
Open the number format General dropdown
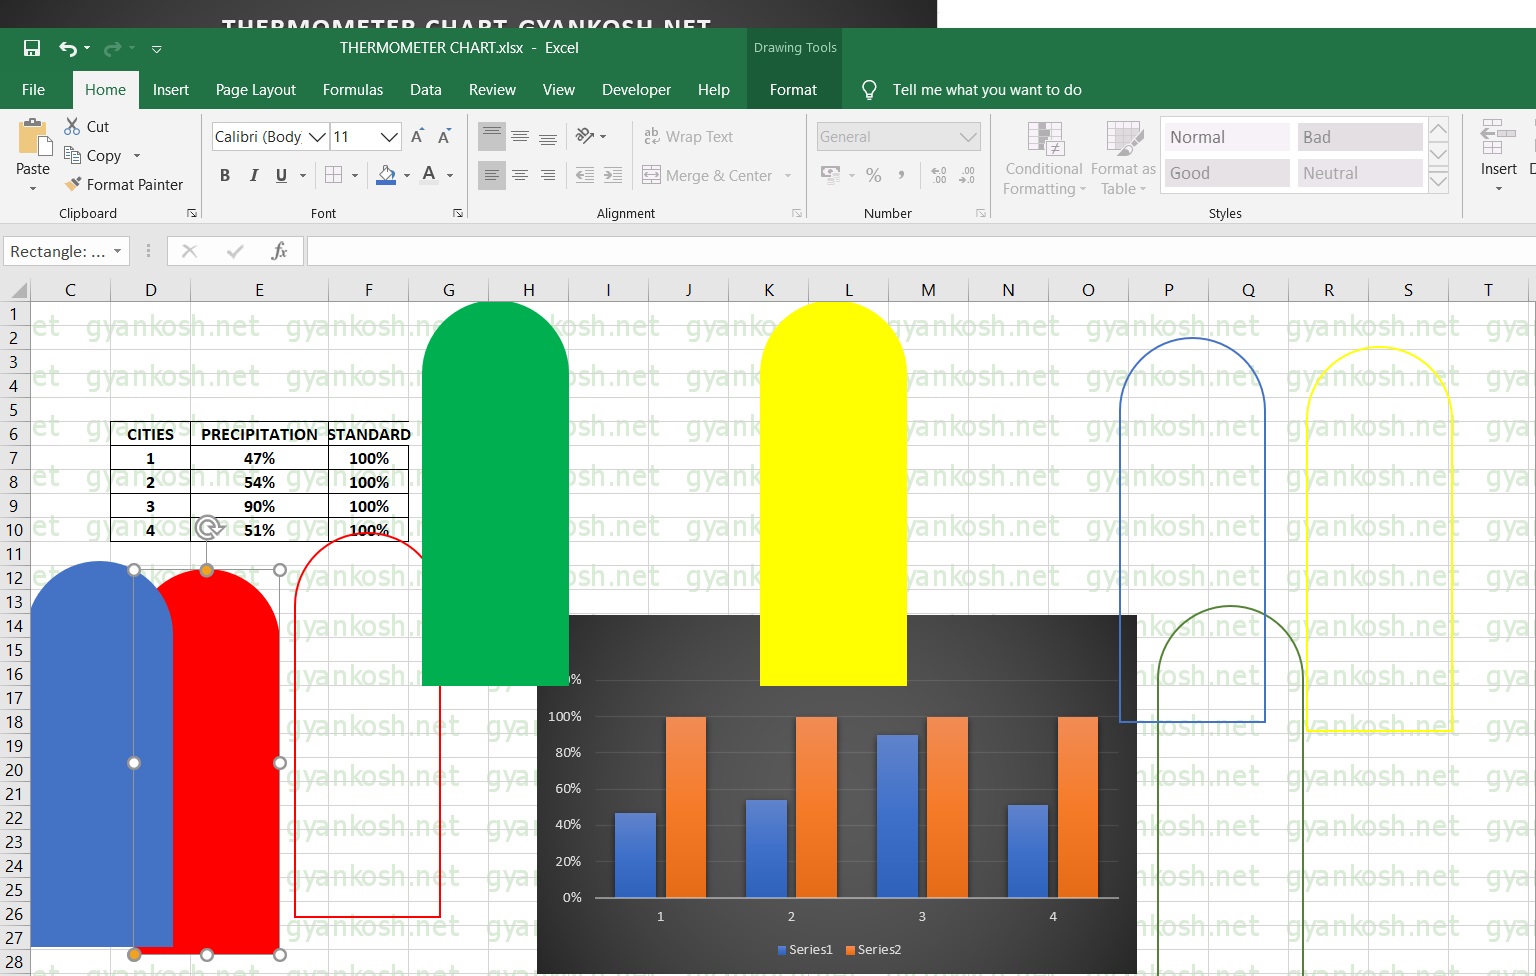coord(967,137)
